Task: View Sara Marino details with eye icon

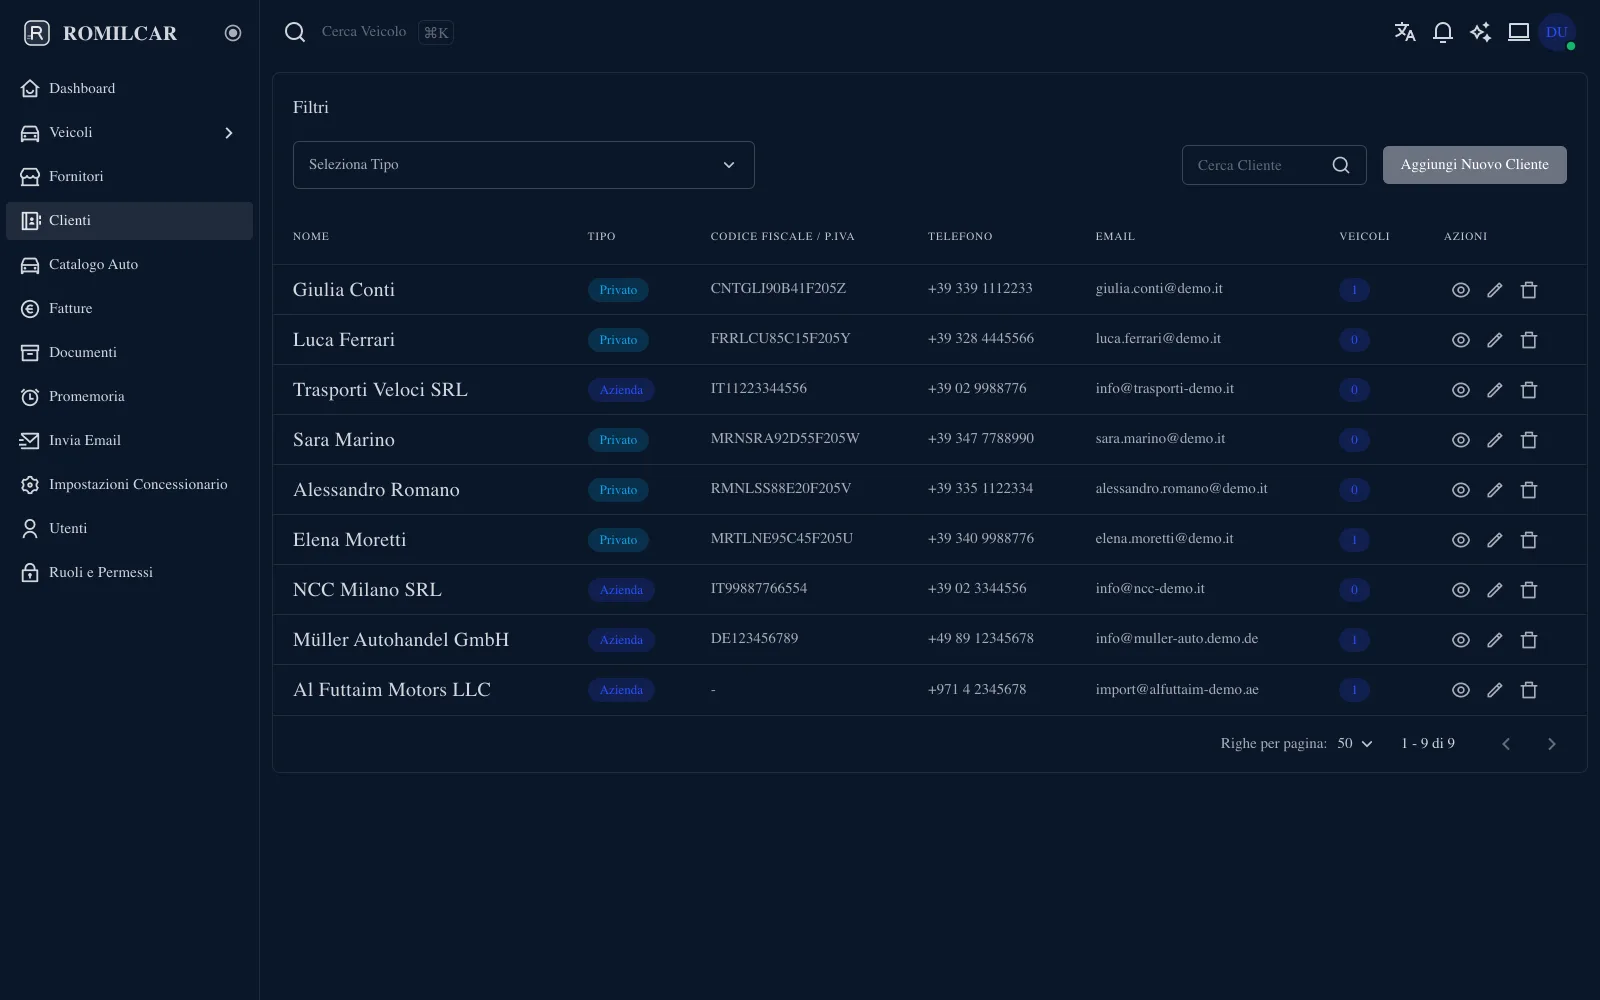Action: tap(1461, 440)
